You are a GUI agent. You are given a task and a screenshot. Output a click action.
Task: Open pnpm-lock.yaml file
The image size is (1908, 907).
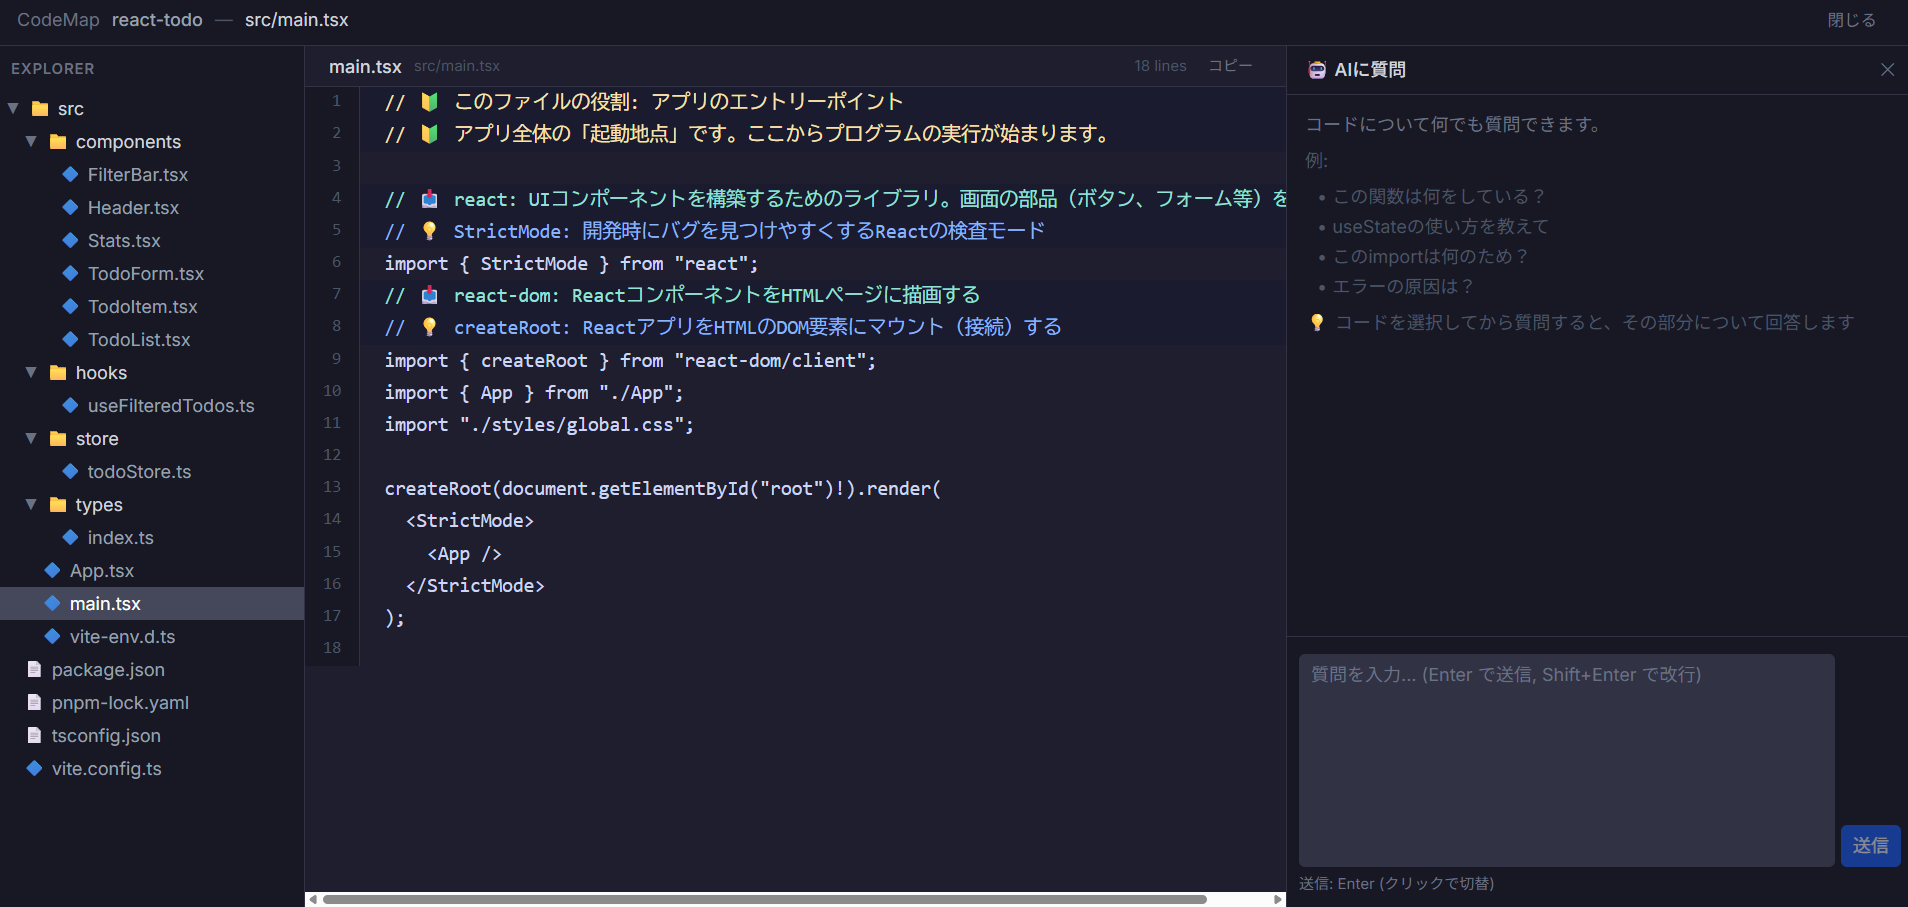(x=120, y=702)
